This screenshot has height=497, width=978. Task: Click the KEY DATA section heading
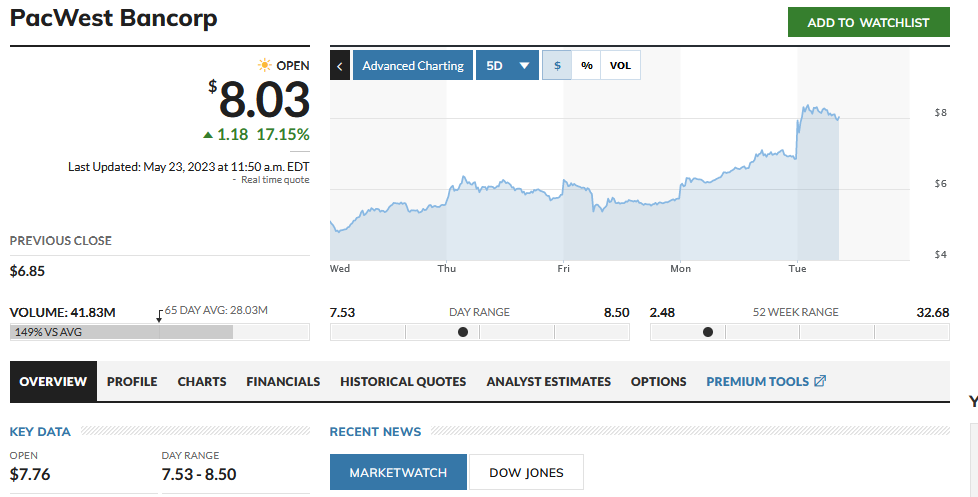click(x=40, y=432)
